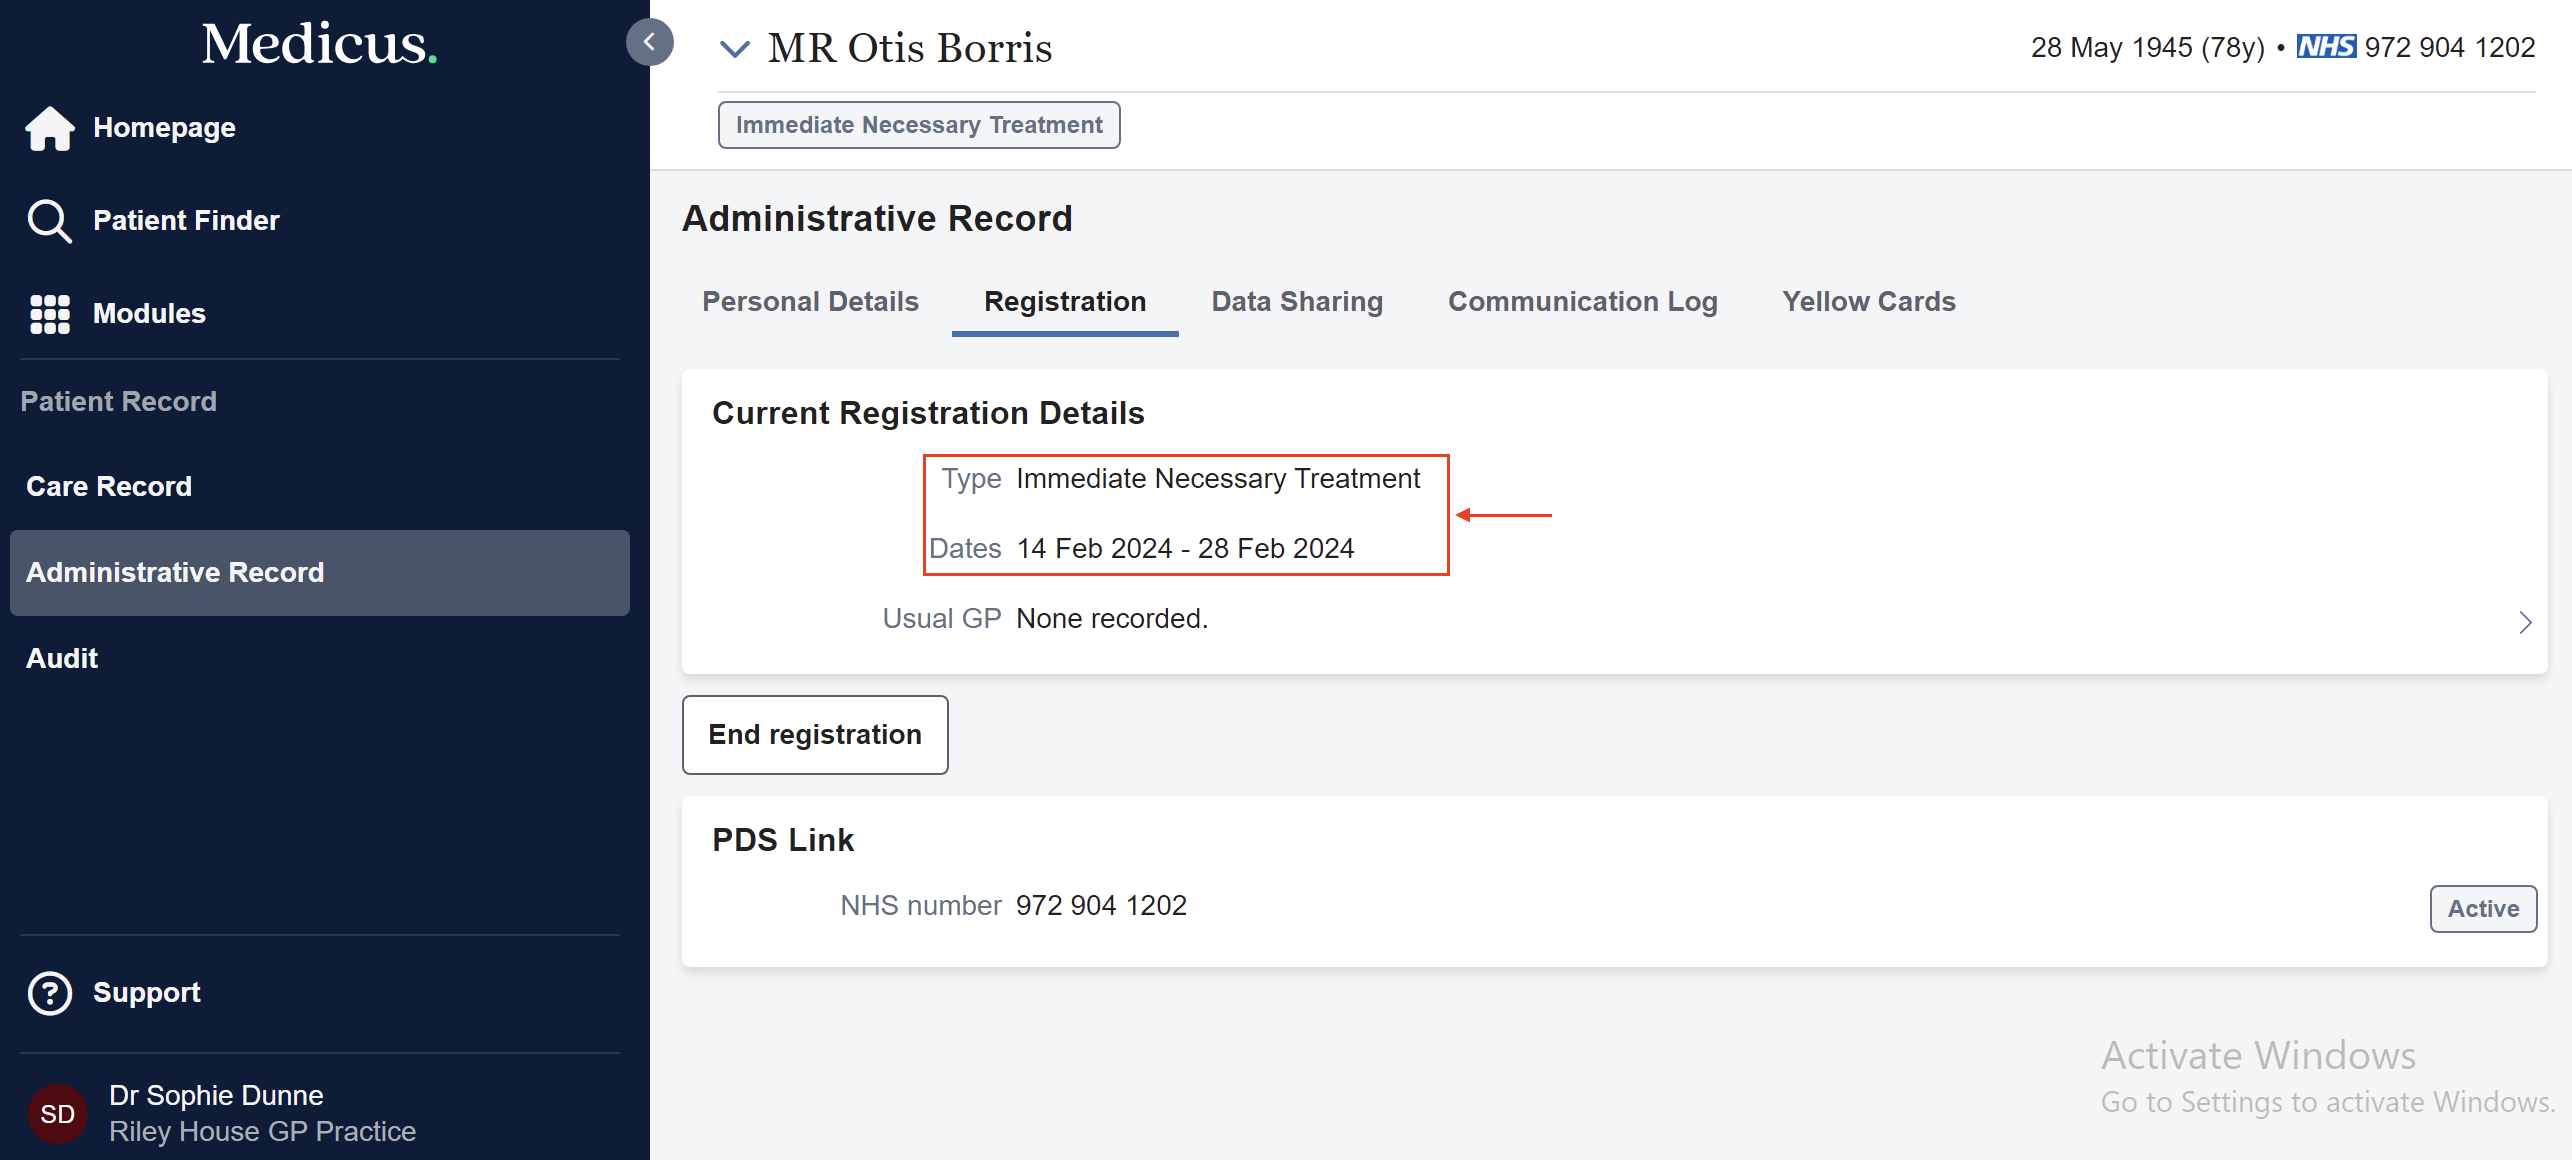Expand the patient banner chevron beside Otis Borris
Image resolution: width=2572 pixels, height=1160 pixels.
(x=735, y=48)
